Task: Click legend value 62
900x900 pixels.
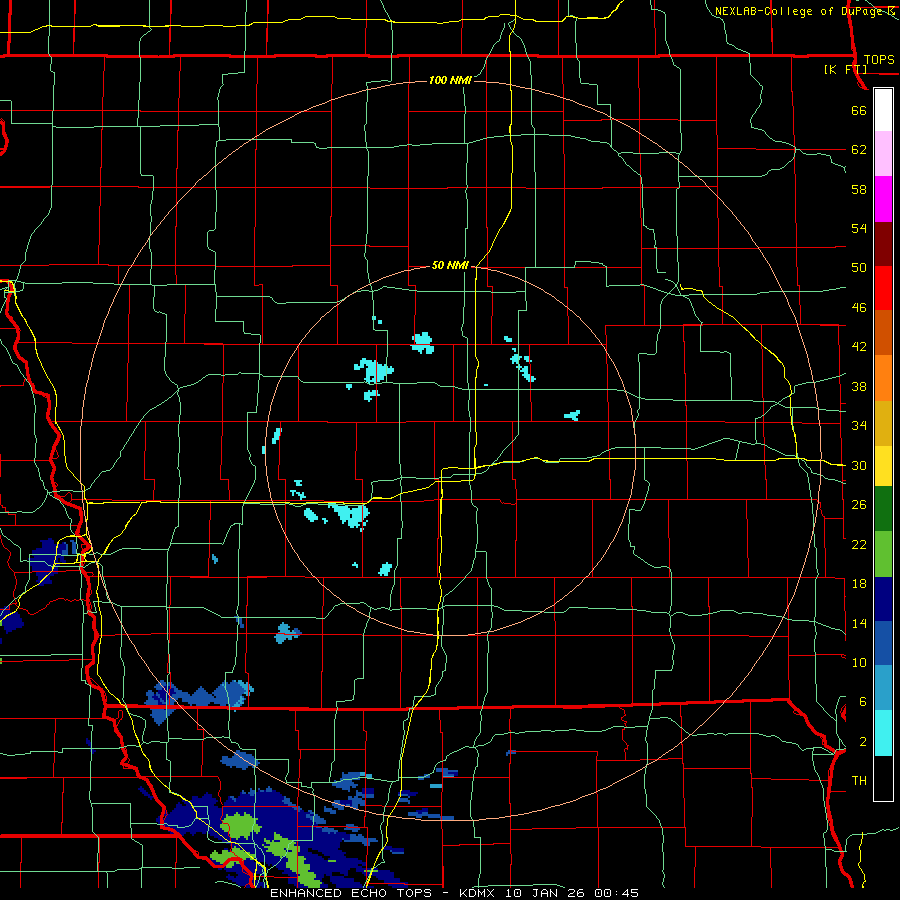Action: [859, 150]
